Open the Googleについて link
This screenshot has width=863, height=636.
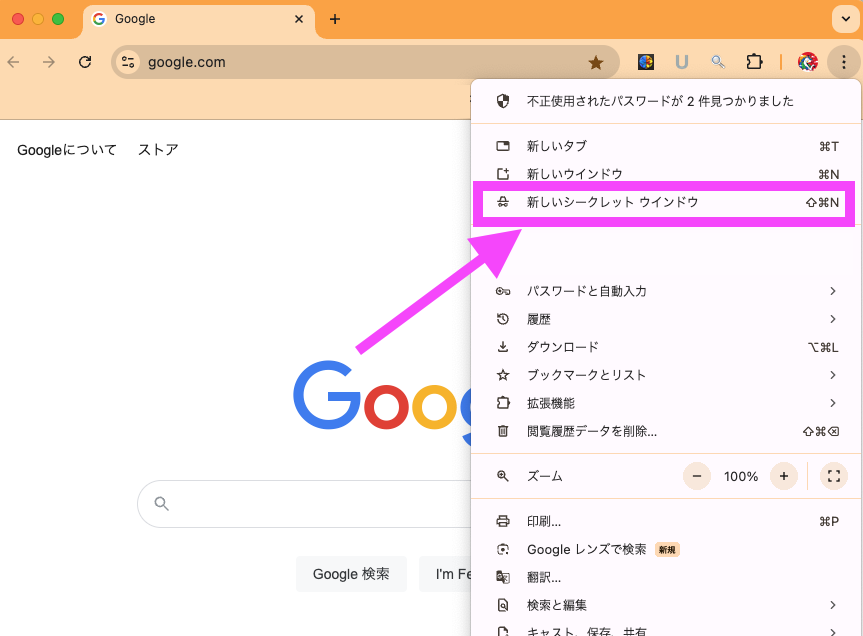[67, 150]
